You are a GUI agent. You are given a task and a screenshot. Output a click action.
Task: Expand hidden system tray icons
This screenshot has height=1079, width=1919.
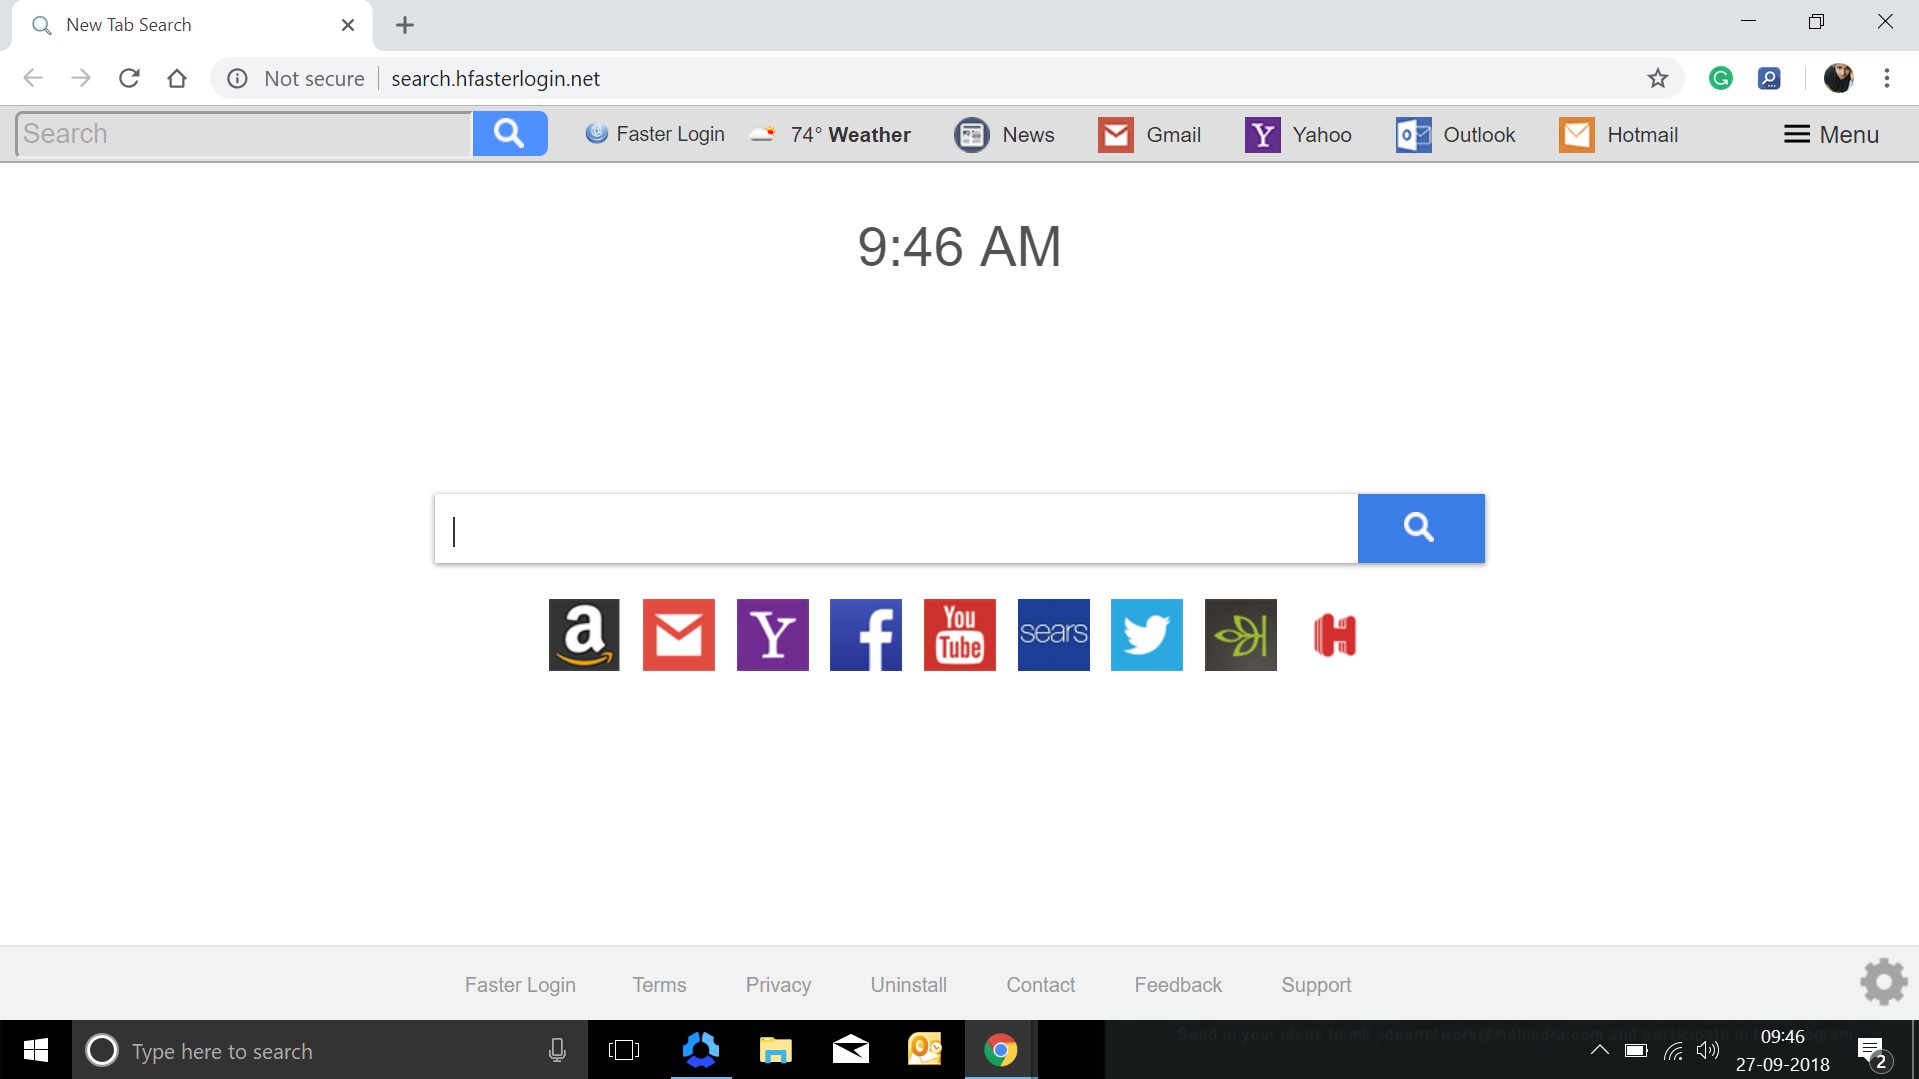(x=1600, y=1050)
